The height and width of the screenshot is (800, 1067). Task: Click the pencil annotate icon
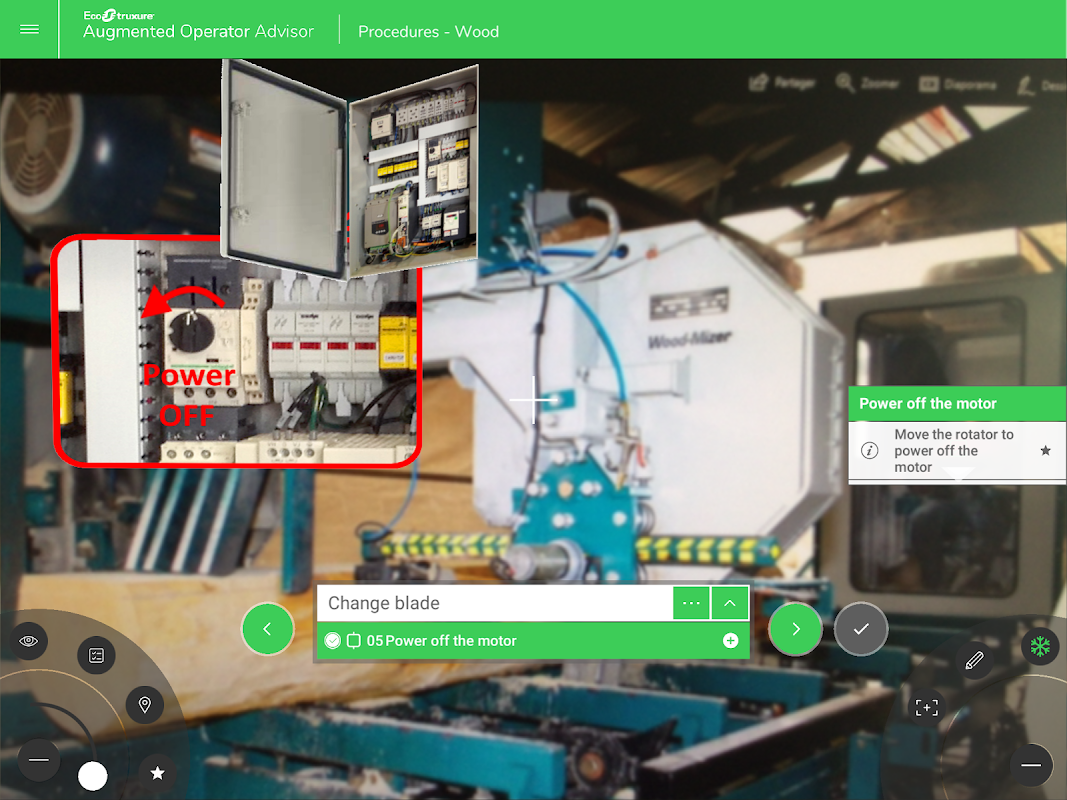click(974, 660)
